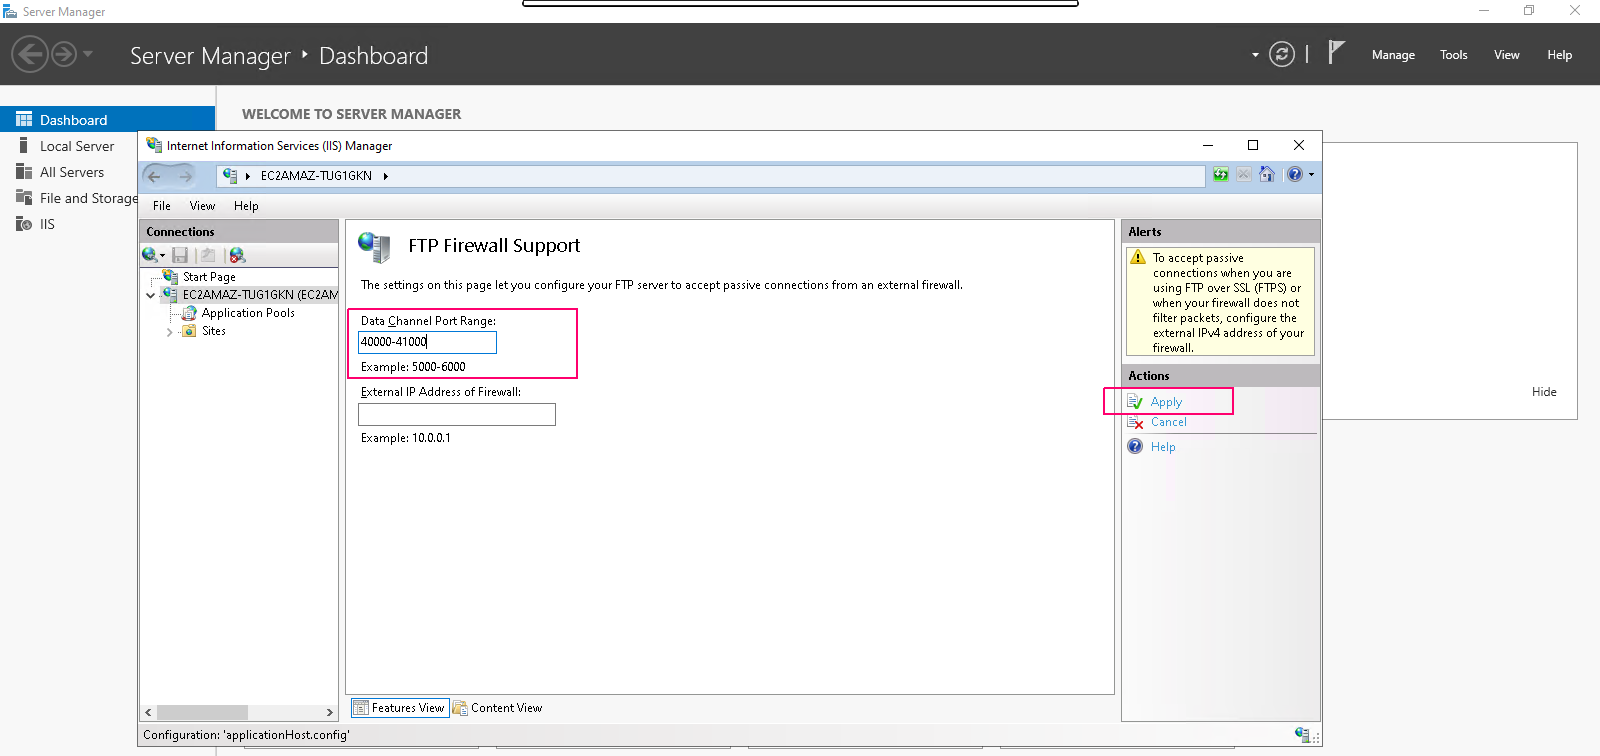The height and width of the screenshot is (756, 1600).
Task: Click the Actions panel header
Action: [x=1221, y=376]
